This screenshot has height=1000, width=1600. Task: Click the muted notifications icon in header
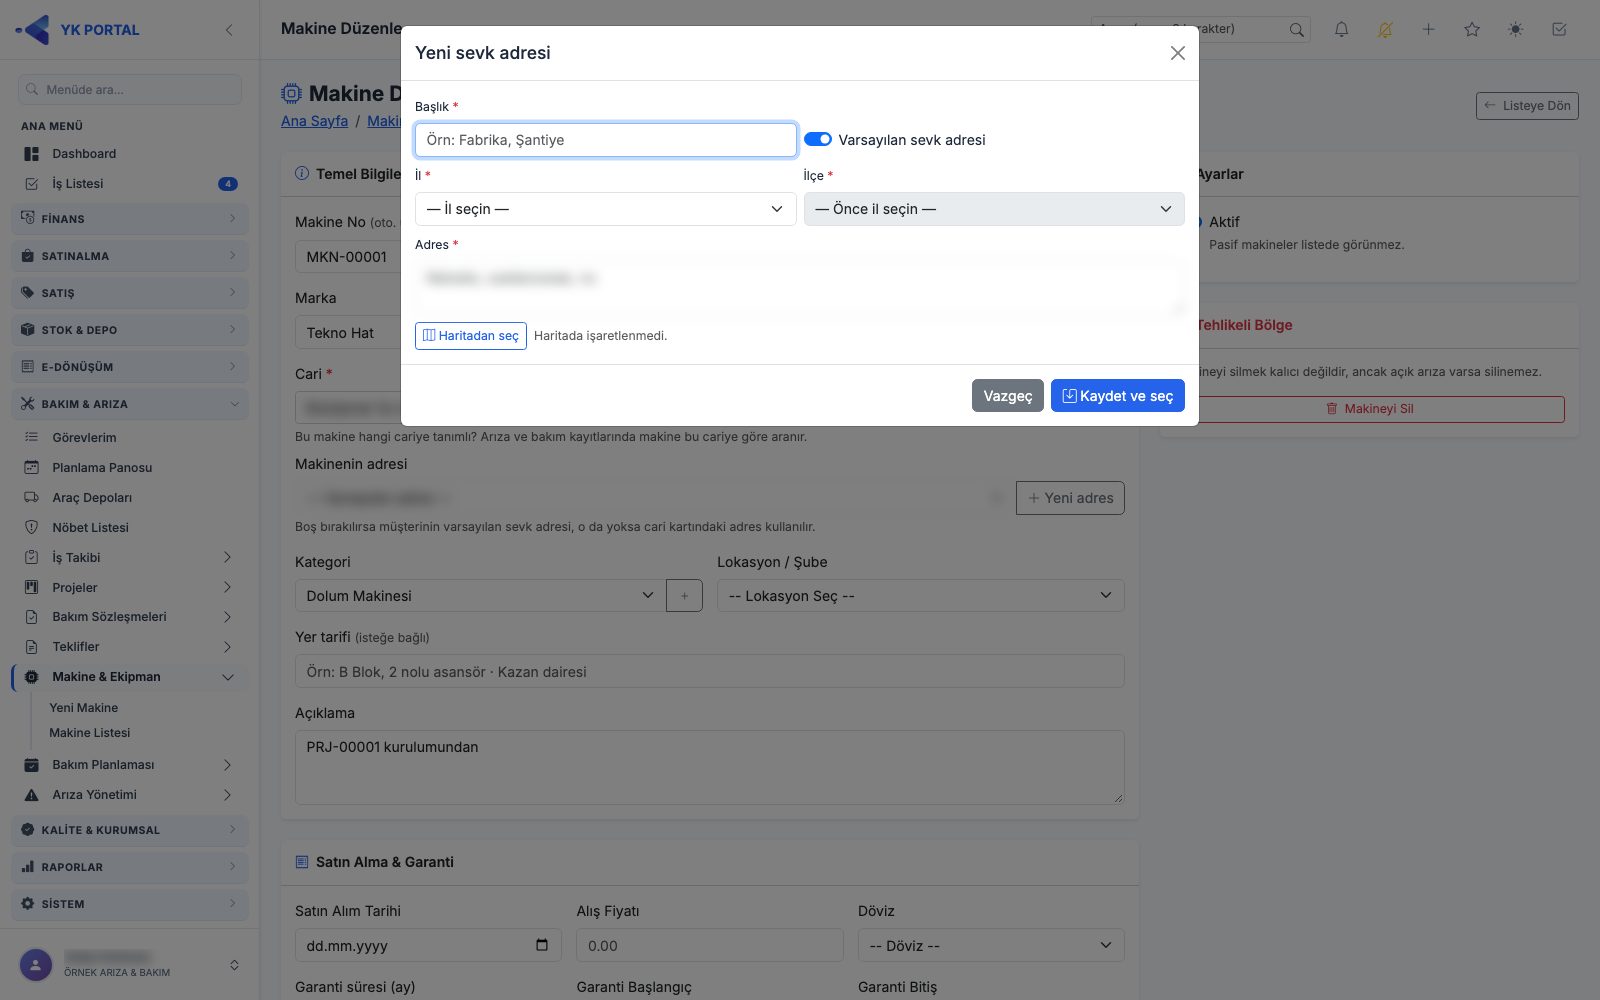(1385, 29)
